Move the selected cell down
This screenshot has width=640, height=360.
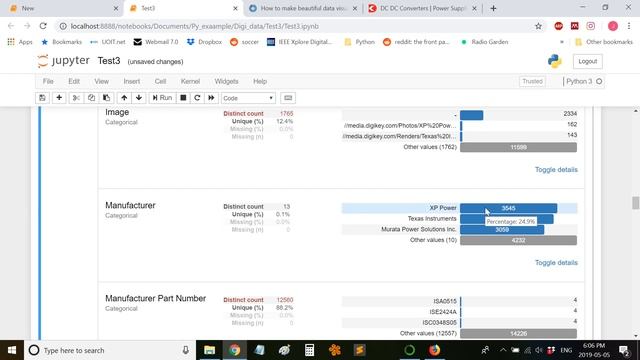pyautogui.click(x=139, y=98)
